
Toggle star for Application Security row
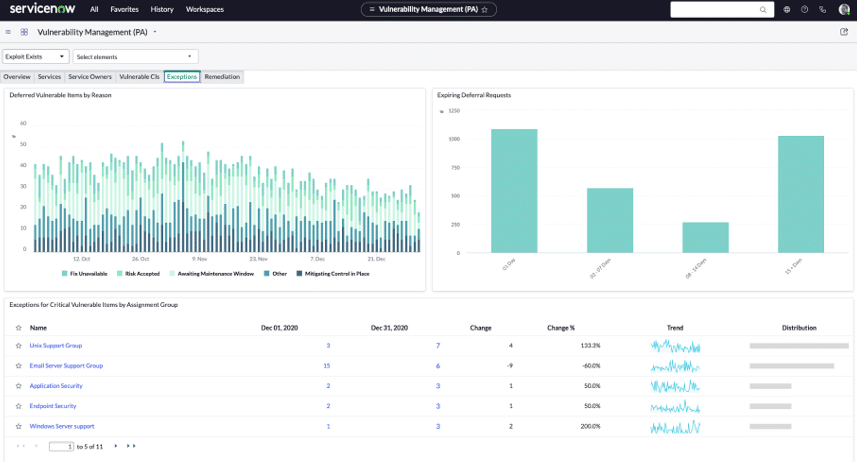18,386
